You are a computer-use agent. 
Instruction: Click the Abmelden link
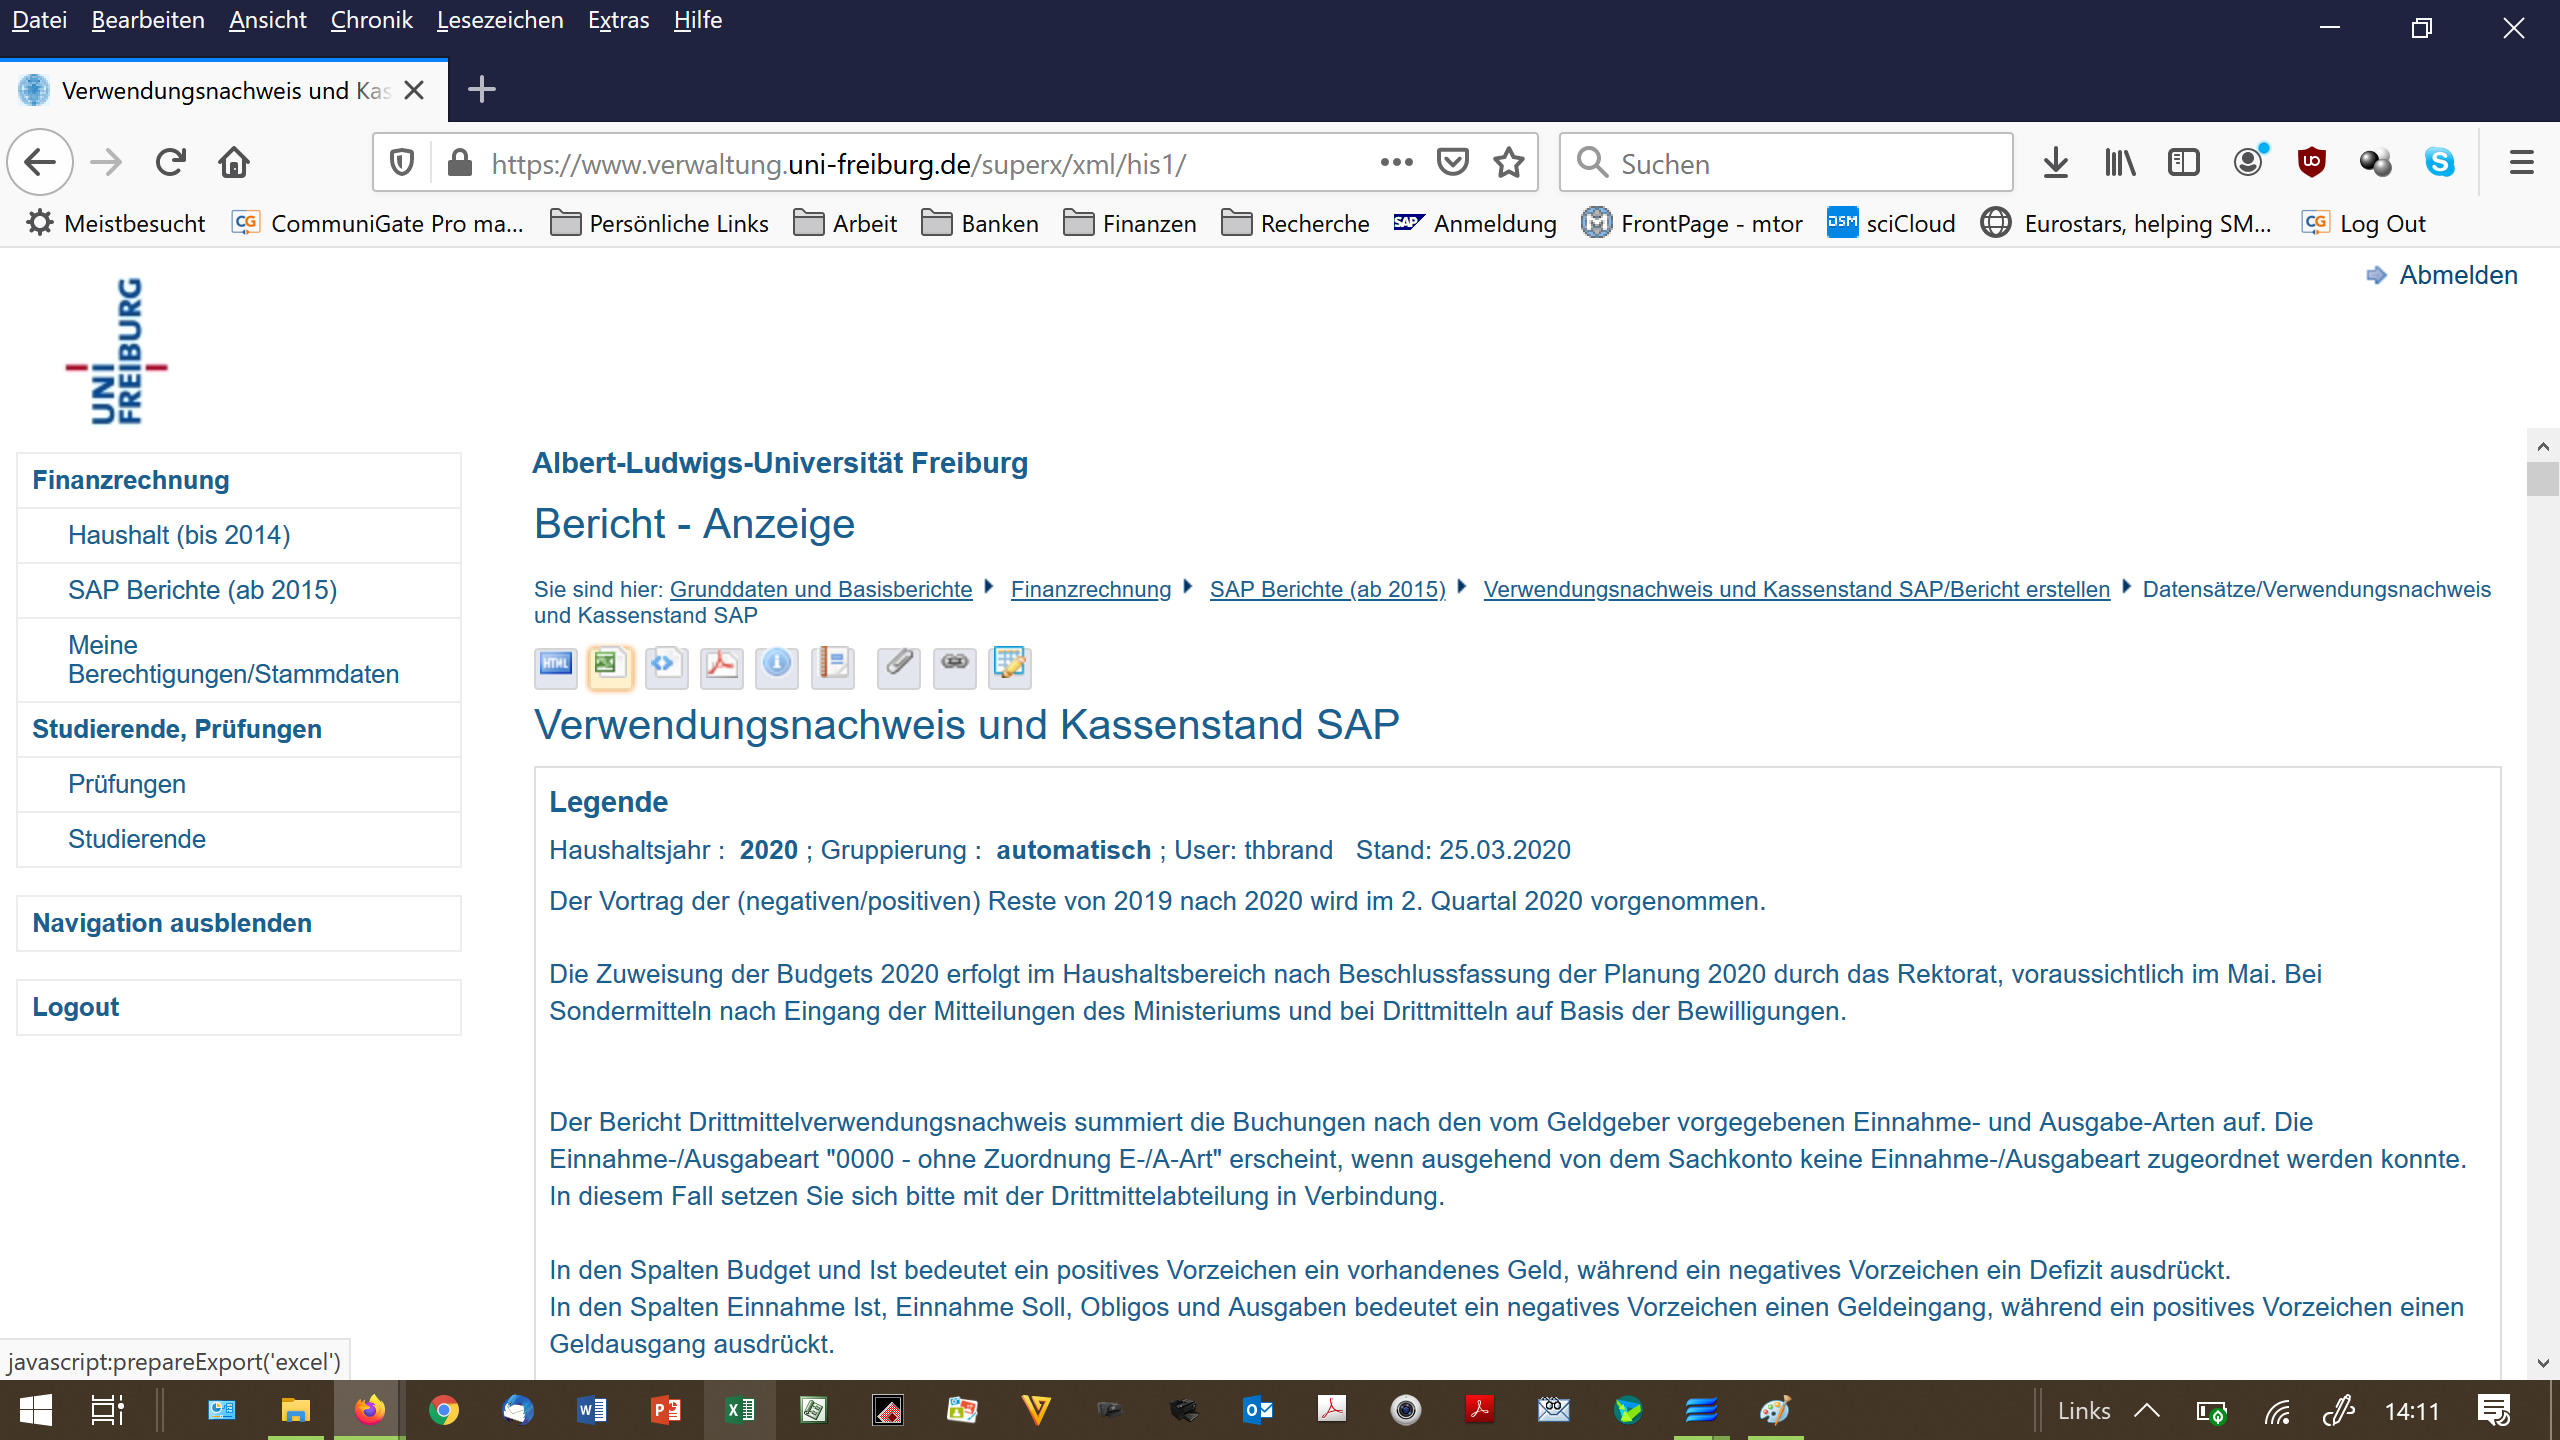[x=2458, y=275]
